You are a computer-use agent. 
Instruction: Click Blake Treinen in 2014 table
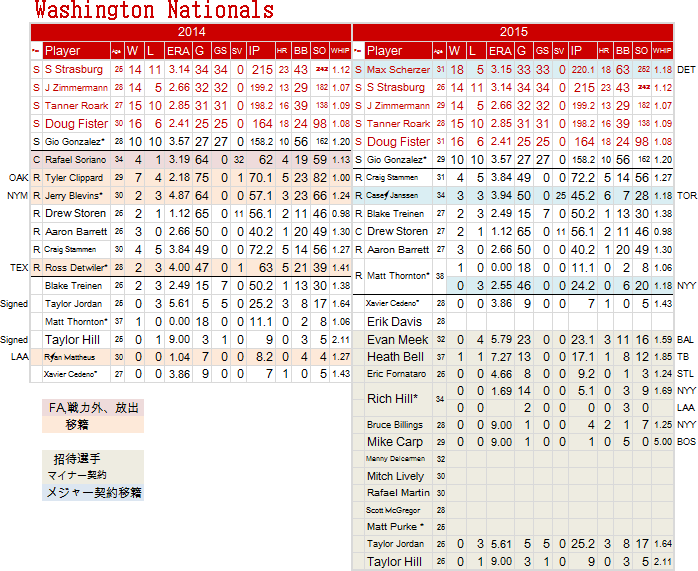(x=73, y=286)
